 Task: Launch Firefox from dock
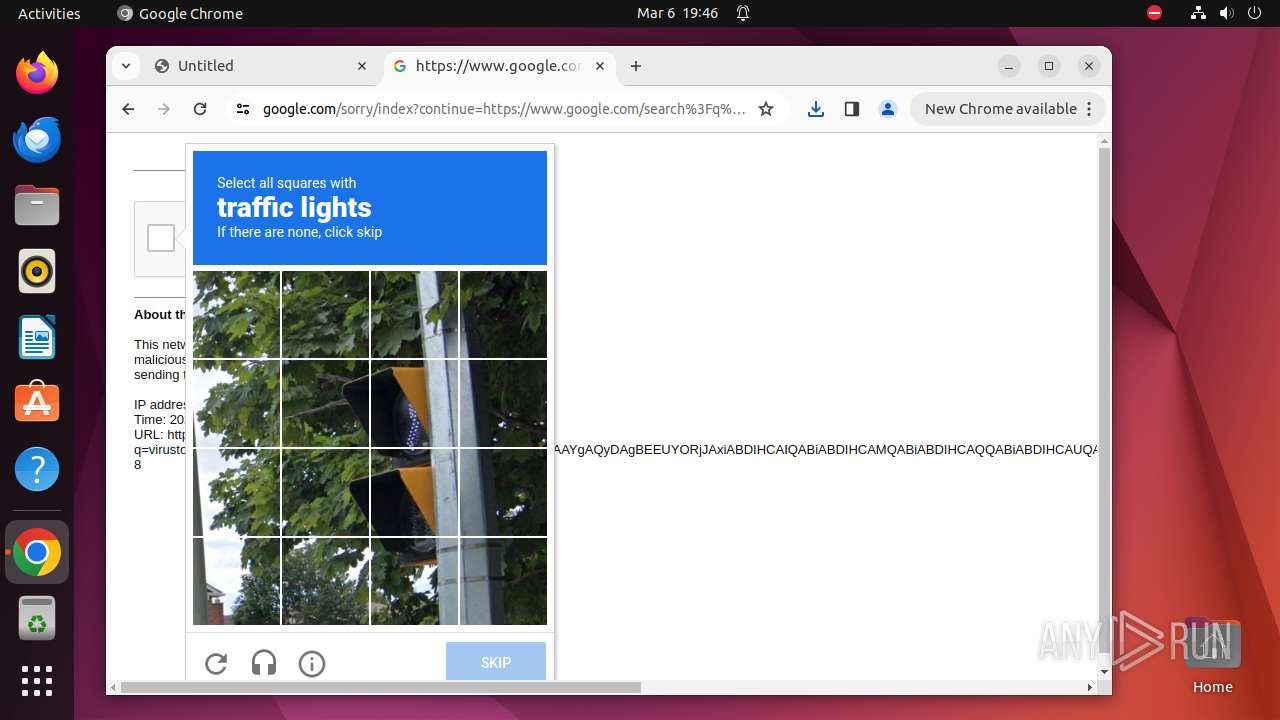[x=37, y=73]
